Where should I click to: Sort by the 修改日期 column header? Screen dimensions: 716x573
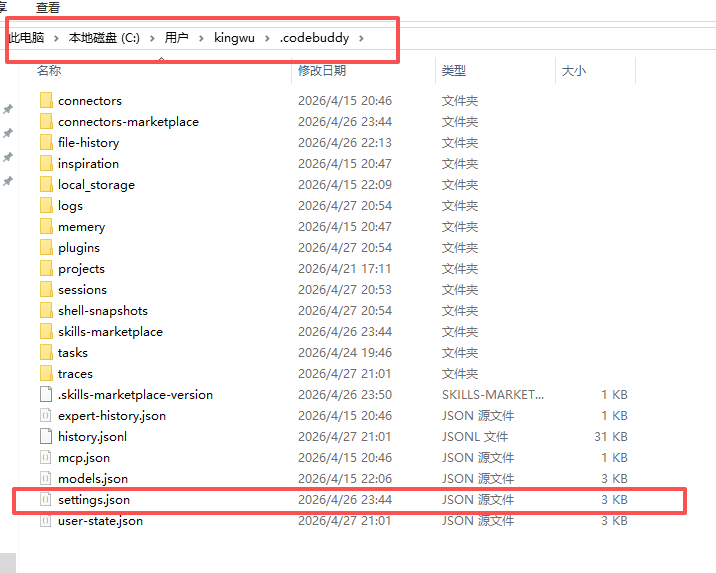click(322, 70)
